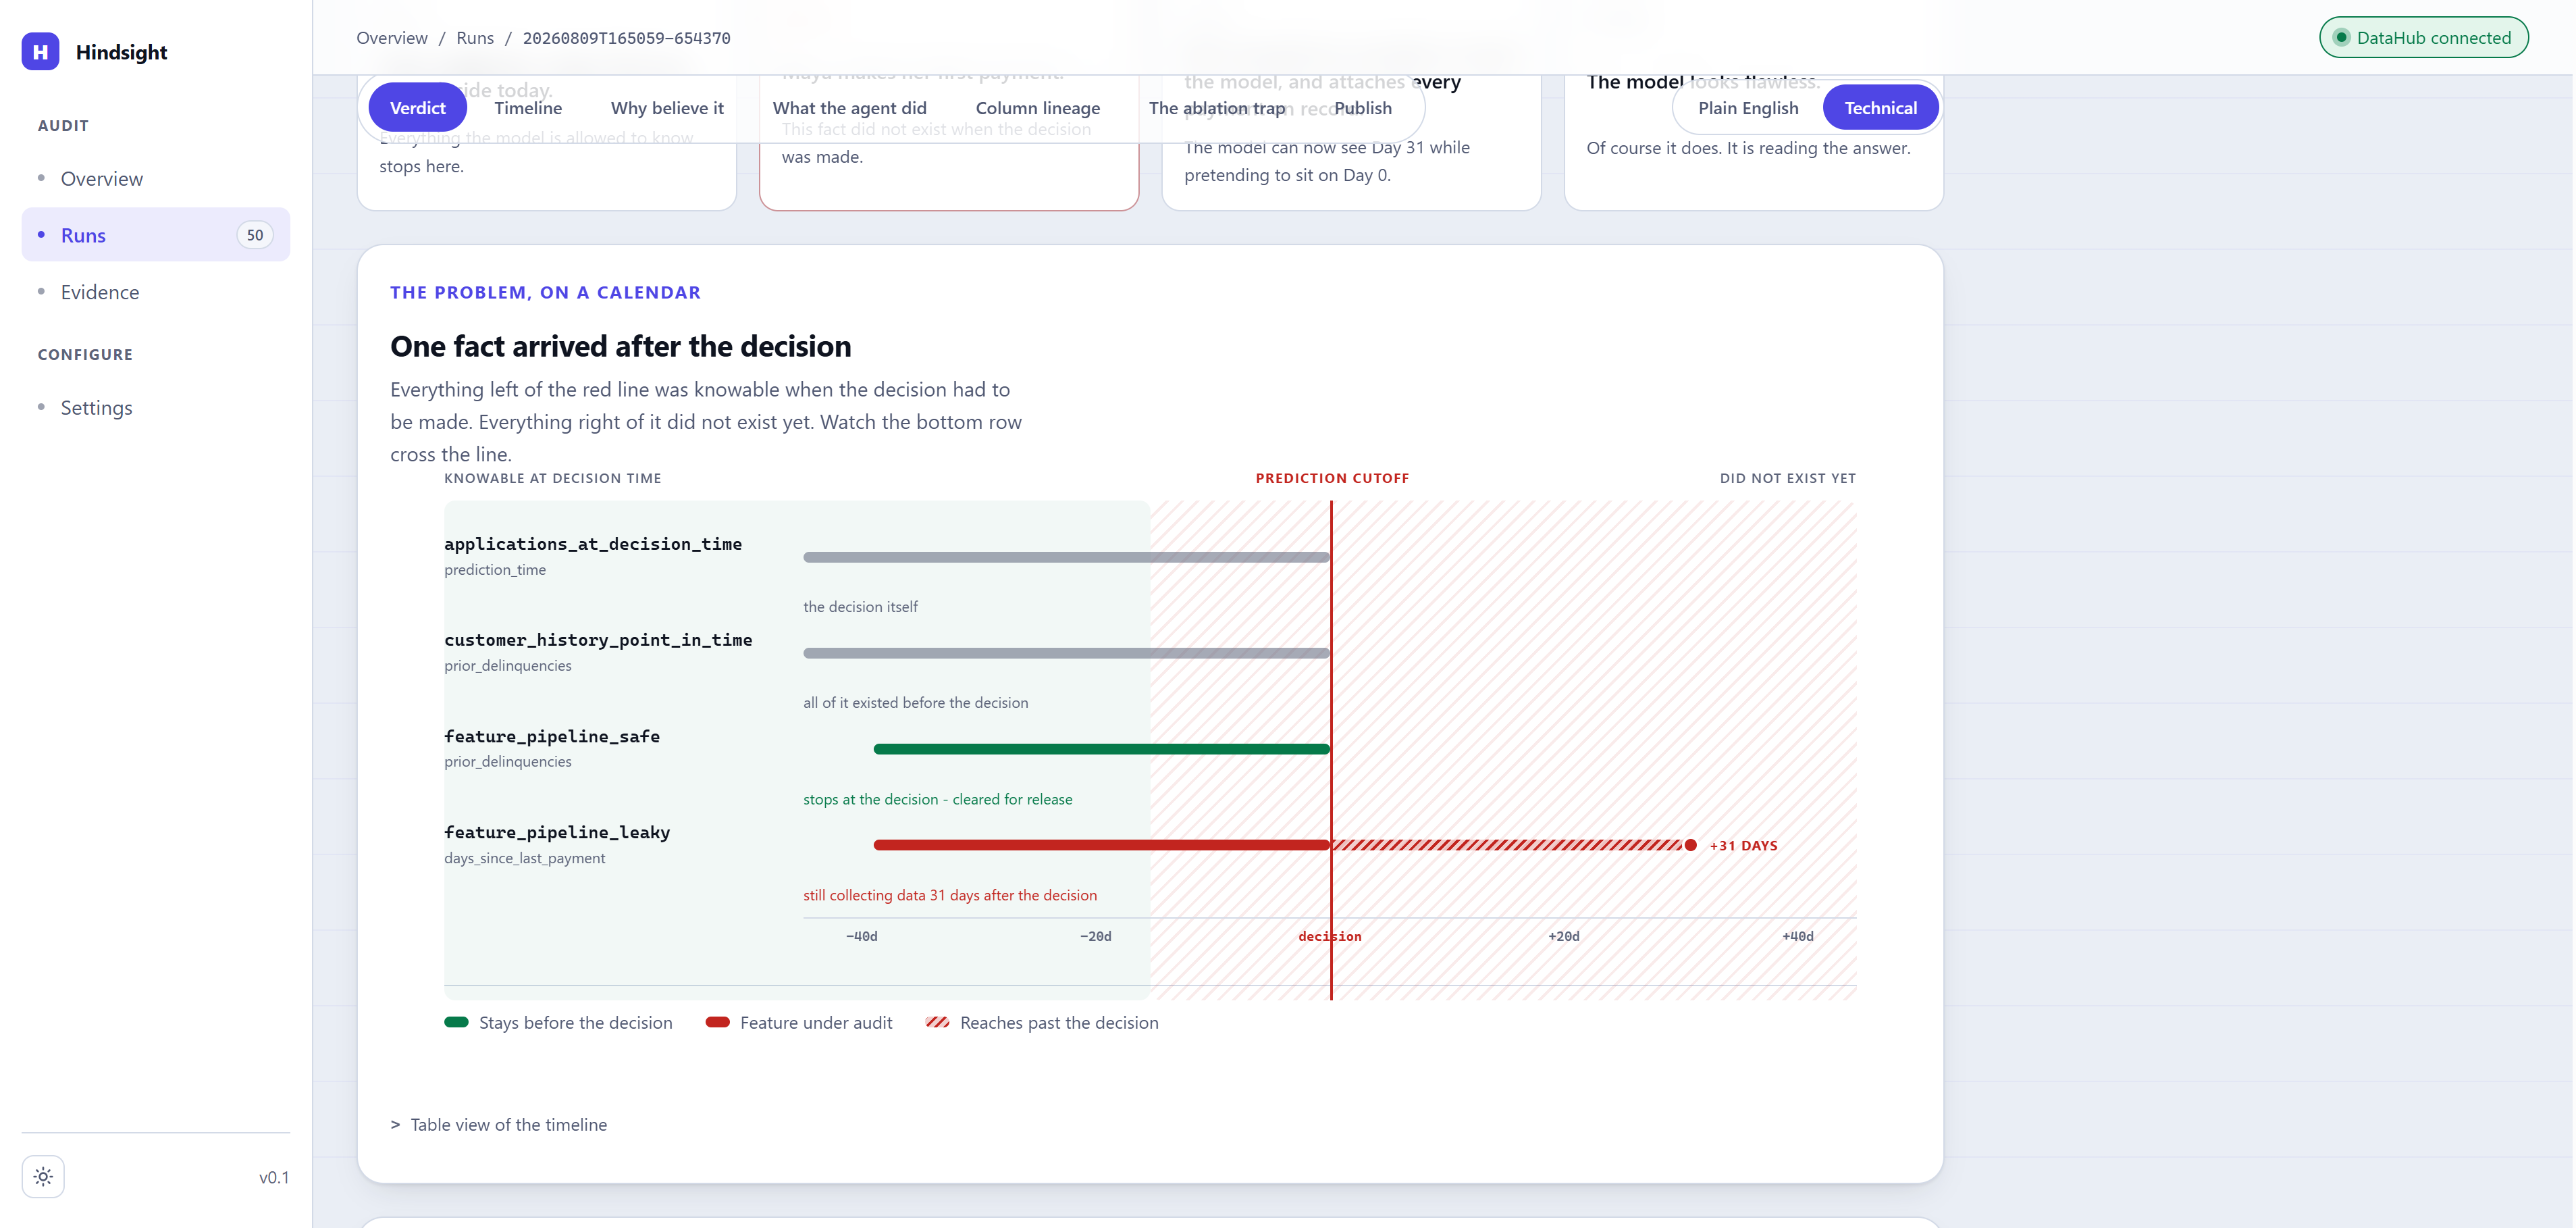Viewport: 2576px width, 1228px height.
Task: Click the DataHub connected status indicator
Action: (x=2423, y=38)
